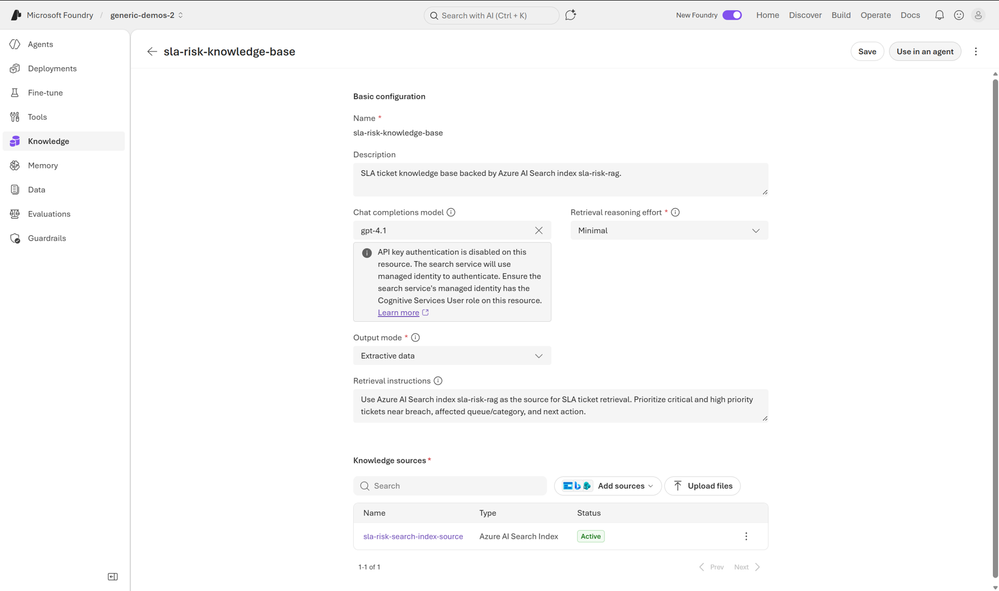Image resolution: width=999 pixels, height=591 pixels.
Task: Click the Knowledge sources Search field
Action: pyautogui.click(x=450, y=486)
